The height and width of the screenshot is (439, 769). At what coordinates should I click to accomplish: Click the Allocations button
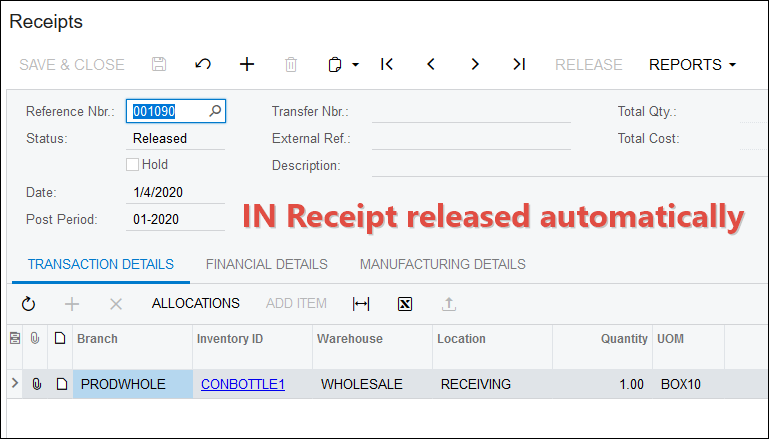pos(195,303)
